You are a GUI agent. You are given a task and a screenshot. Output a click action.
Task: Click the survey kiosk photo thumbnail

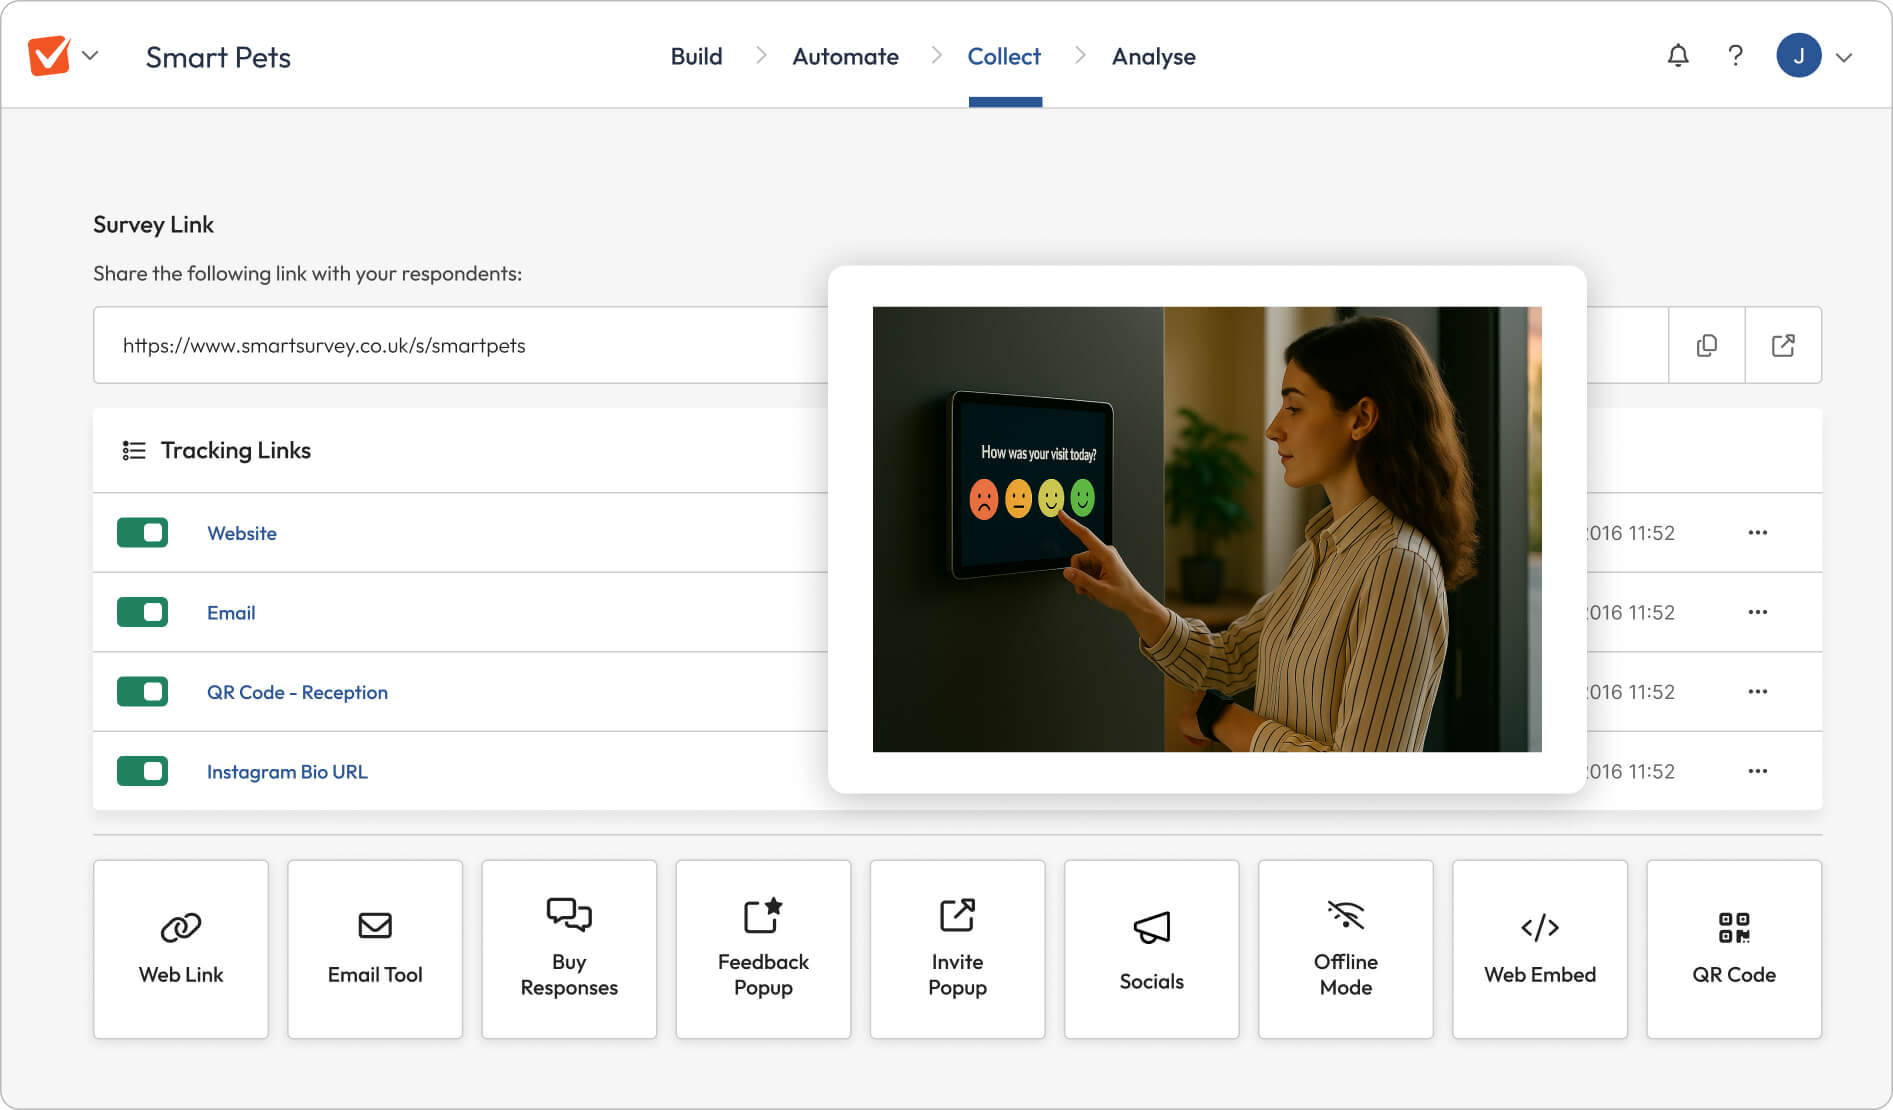1206,529
